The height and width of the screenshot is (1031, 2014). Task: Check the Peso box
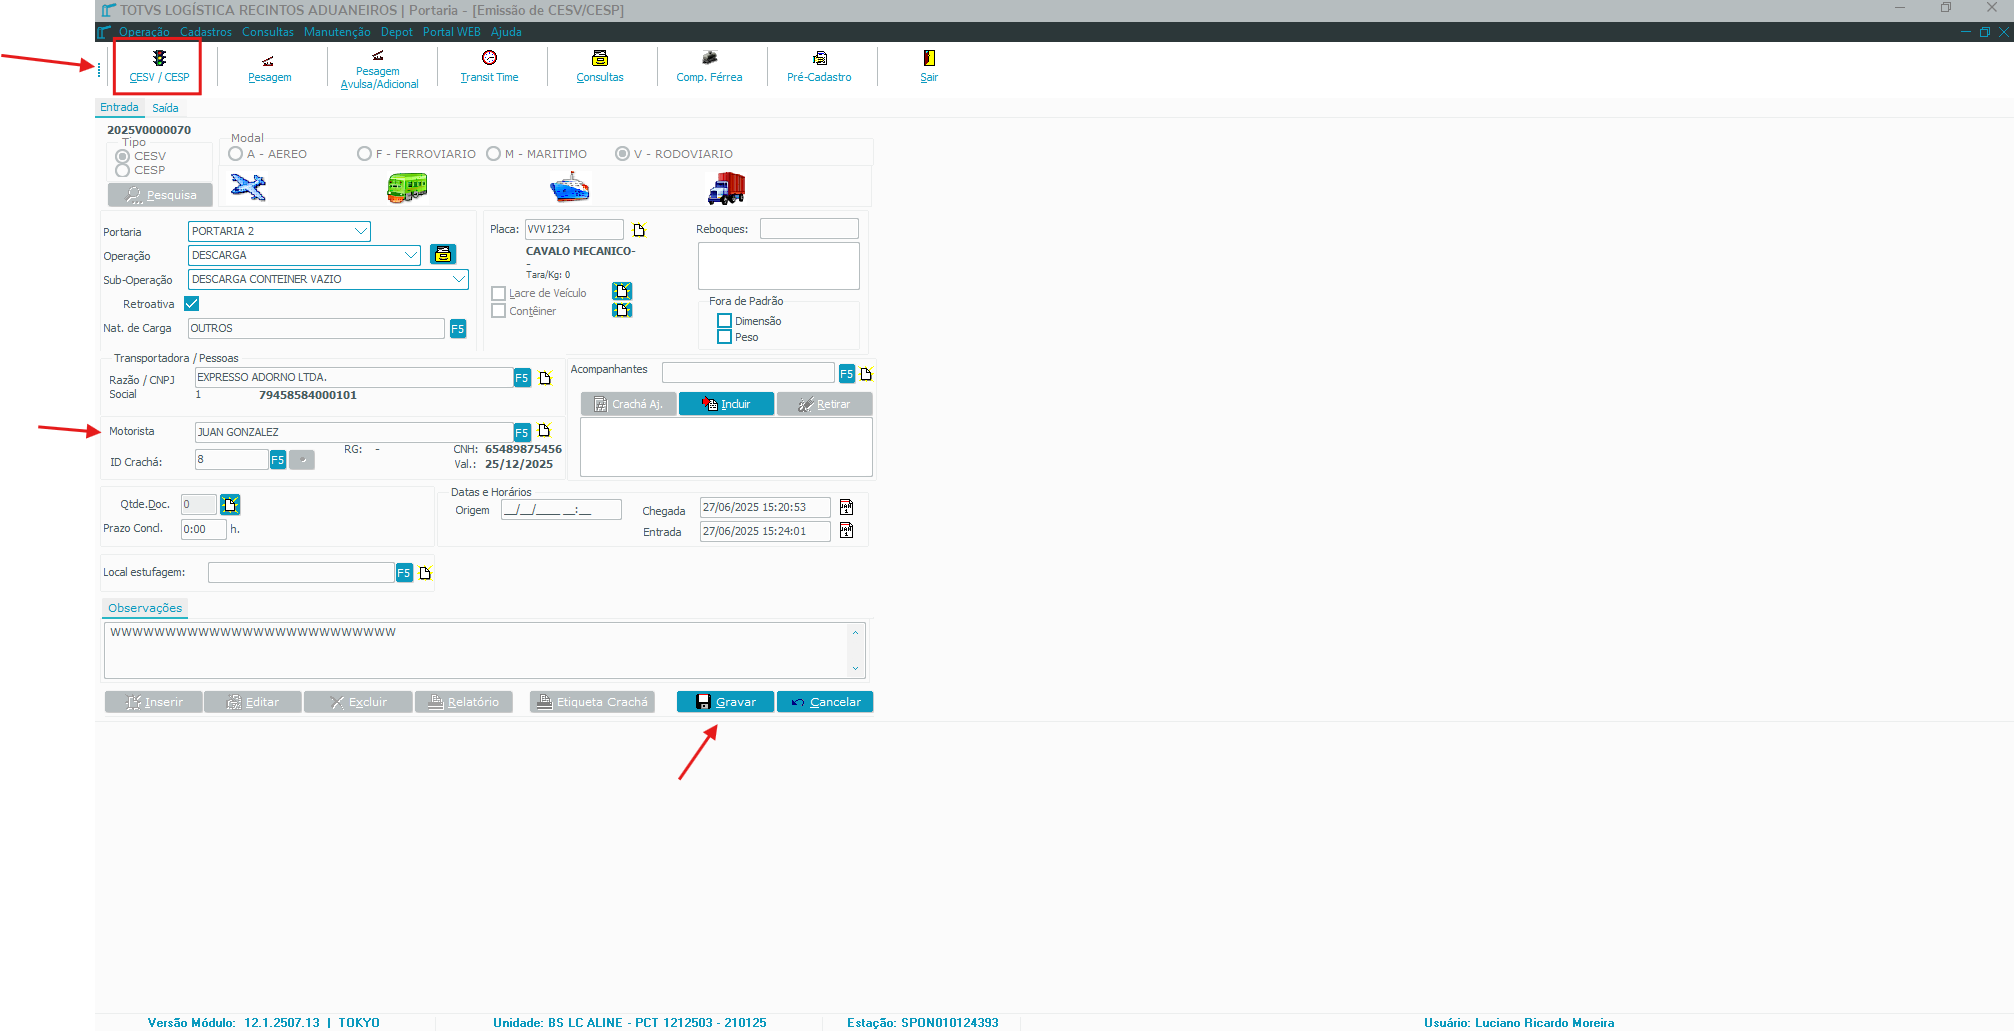click(724, 337)
